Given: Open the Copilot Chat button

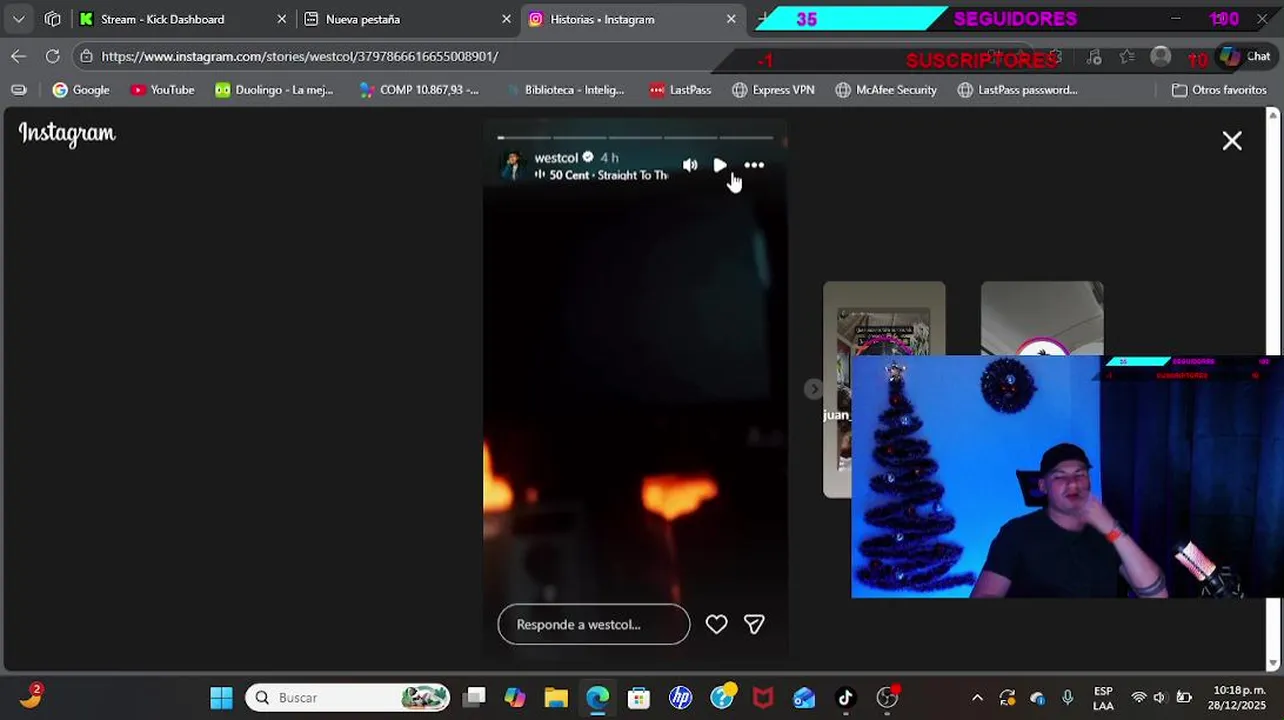Looking at the screenshot, I should pyautogui.click(x=1245, y=56).
